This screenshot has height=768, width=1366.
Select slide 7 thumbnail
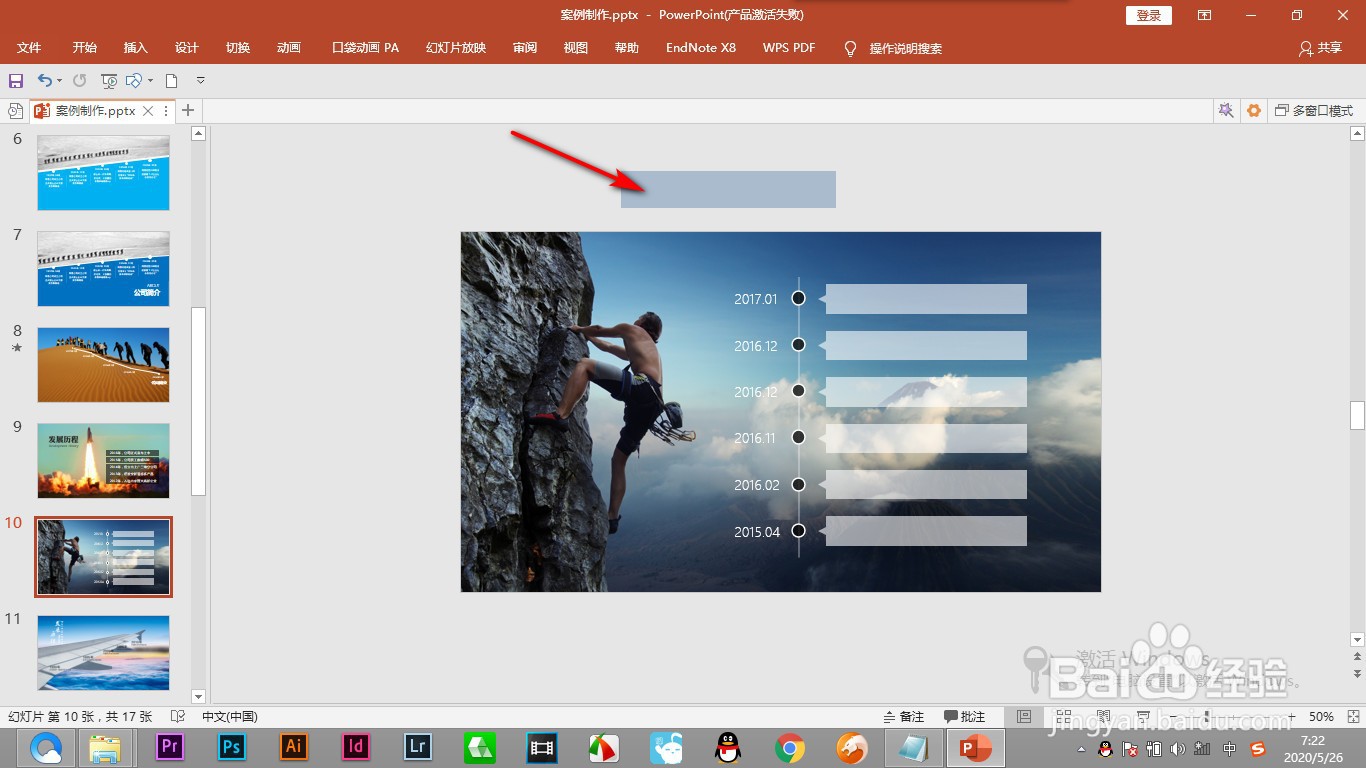(x=103, y=269)
